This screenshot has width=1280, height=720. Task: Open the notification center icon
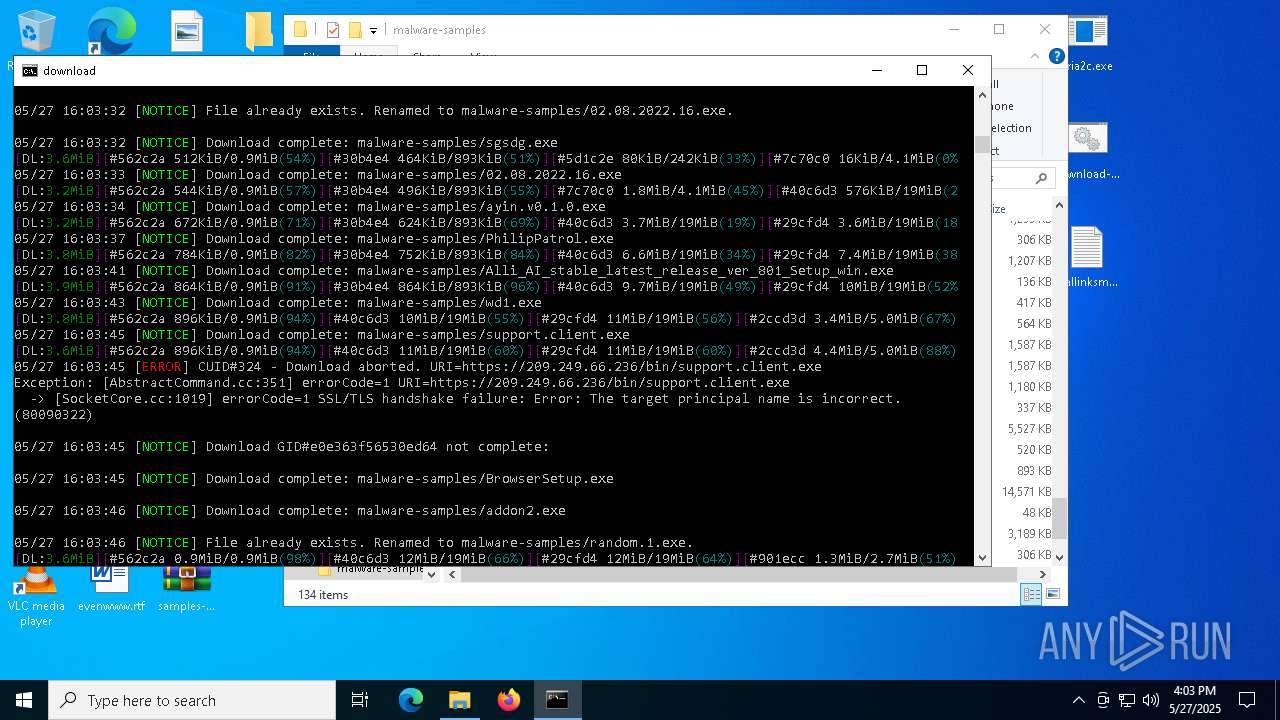[x=1247, y=700]
